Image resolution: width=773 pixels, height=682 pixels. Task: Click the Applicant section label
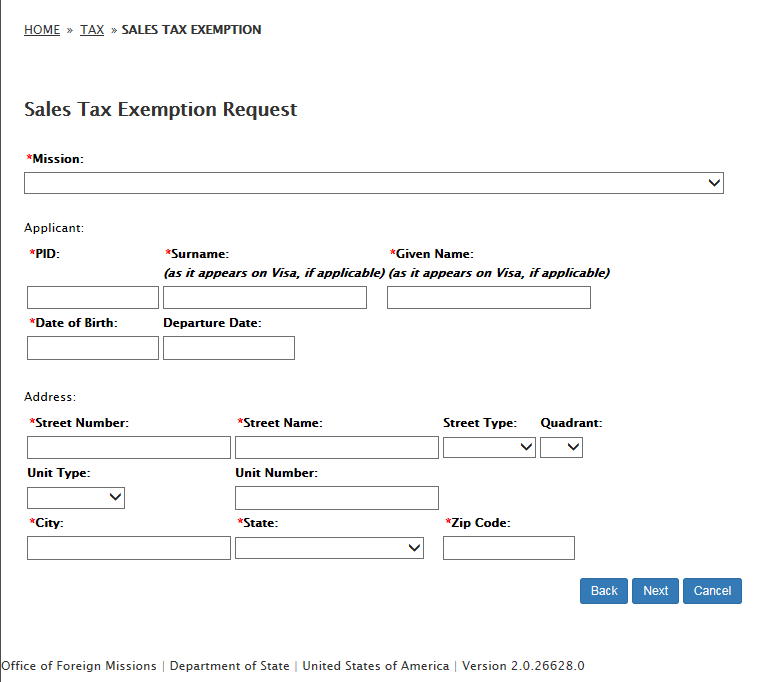[x=54, y=228]
